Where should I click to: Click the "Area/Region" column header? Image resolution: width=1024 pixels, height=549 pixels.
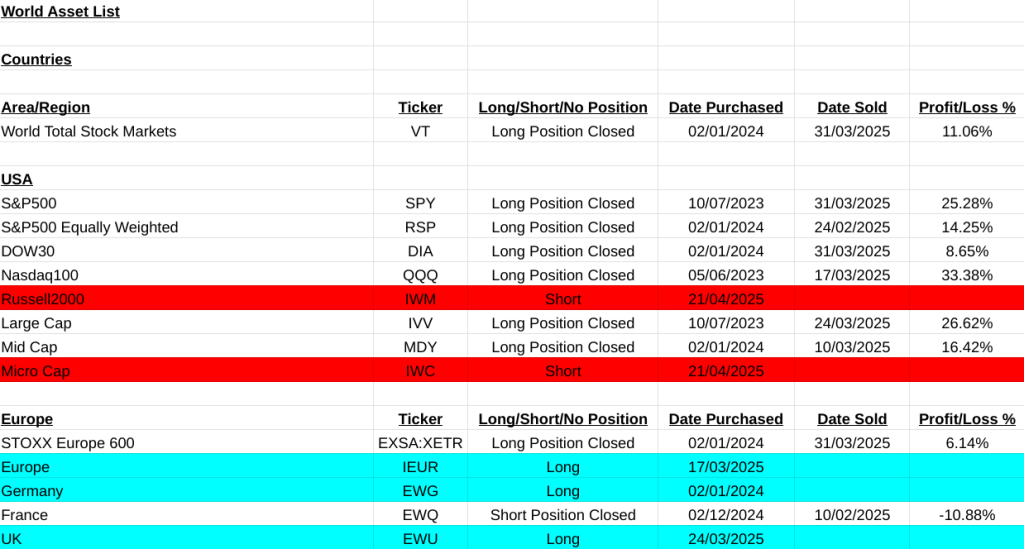click(45, 107)
